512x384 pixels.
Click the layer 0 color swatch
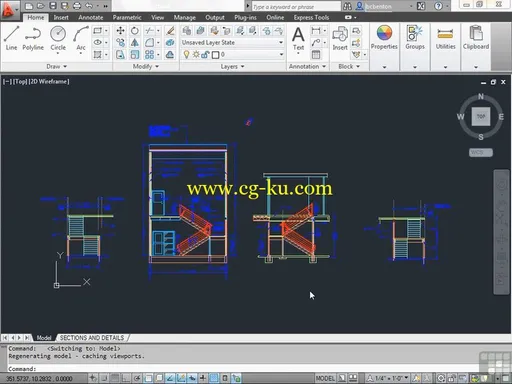point(216,55)
